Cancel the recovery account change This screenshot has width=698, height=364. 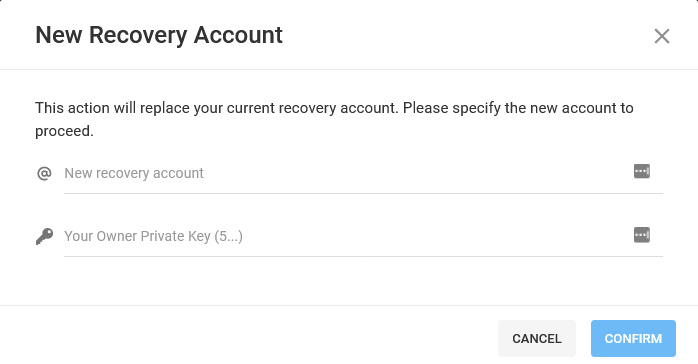click(x=536, y=339)
